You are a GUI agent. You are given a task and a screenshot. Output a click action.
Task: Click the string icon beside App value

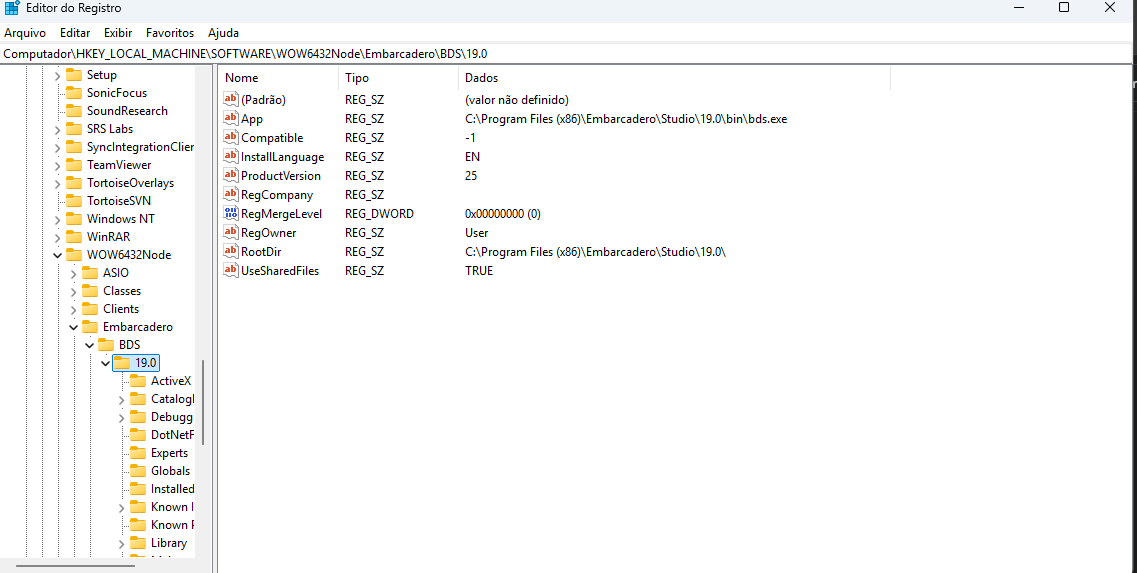point(231,118)
